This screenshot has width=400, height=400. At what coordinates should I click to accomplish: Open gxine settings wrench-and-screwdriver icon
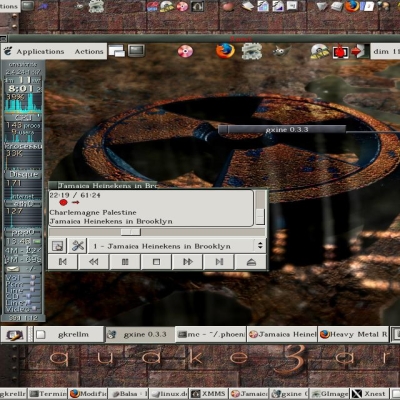point(78,246)
